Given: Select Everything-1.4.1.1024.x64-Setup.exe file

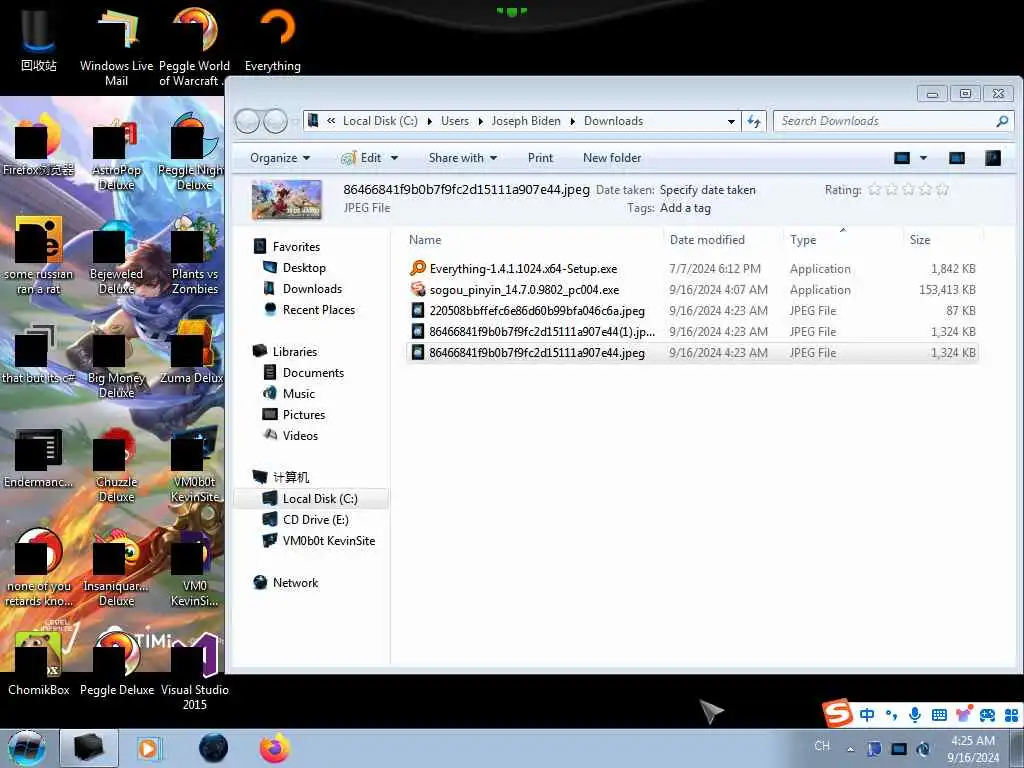Looking at the screenshot, I should [692, 269].
